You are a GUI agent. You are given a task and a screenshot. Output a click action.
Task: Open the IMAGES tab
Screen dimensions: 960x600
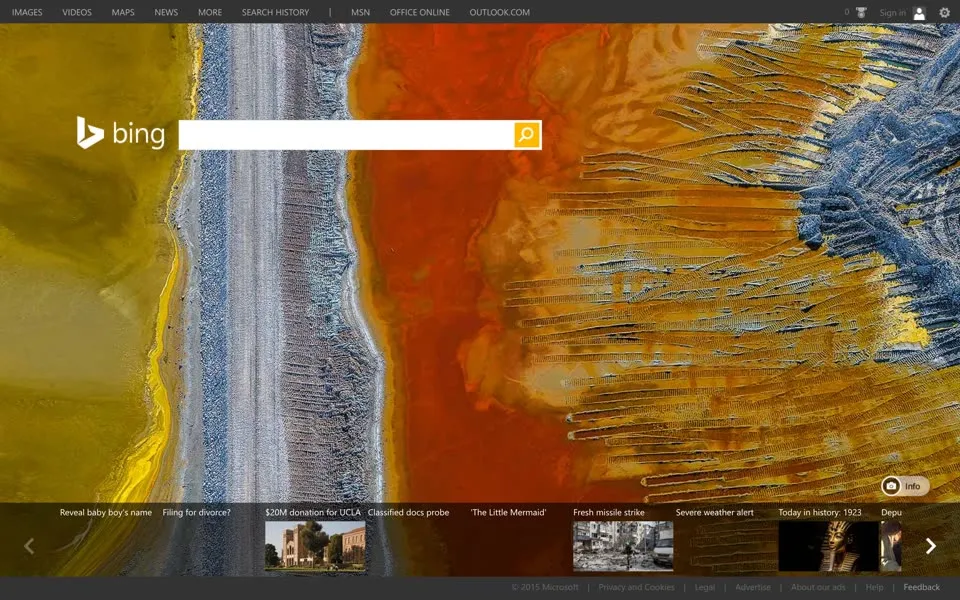point(27,12)
